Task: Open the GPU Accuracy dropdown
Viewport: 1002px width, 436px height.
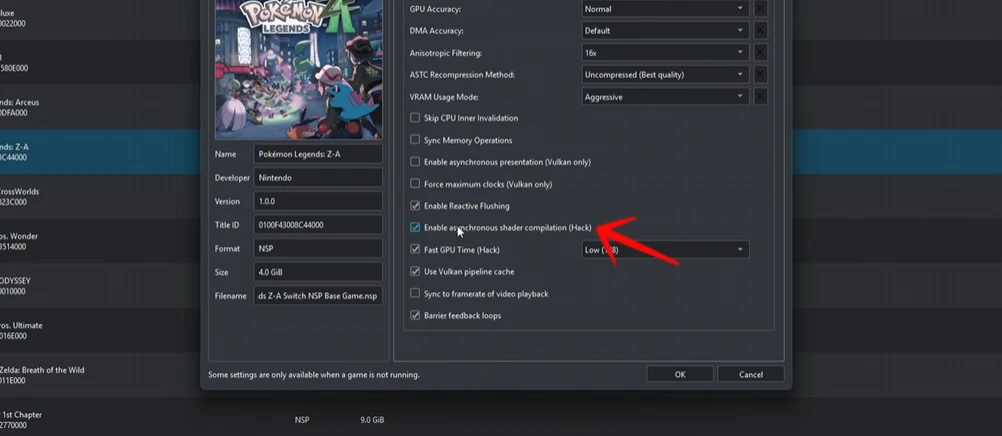Action: pyautogui.click(x=665, y=9)
